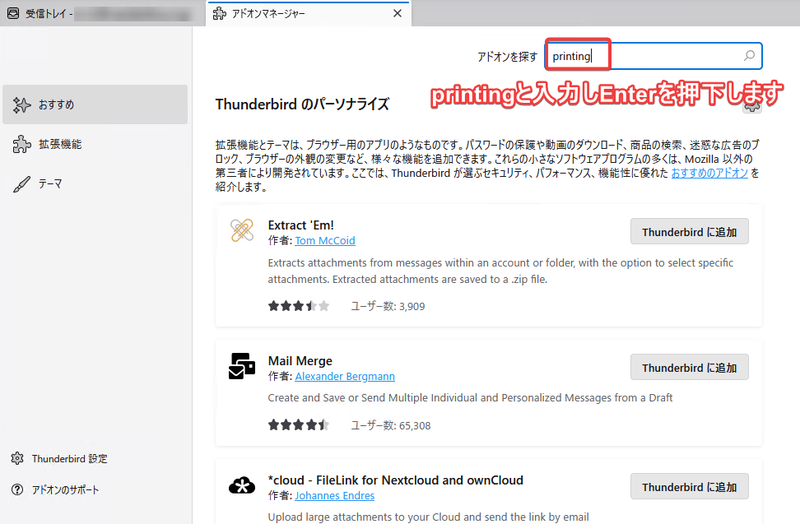Add Mail Merge to Thunderbird
The height and width of the screenshot is (524, 800).
pos(689,367)
